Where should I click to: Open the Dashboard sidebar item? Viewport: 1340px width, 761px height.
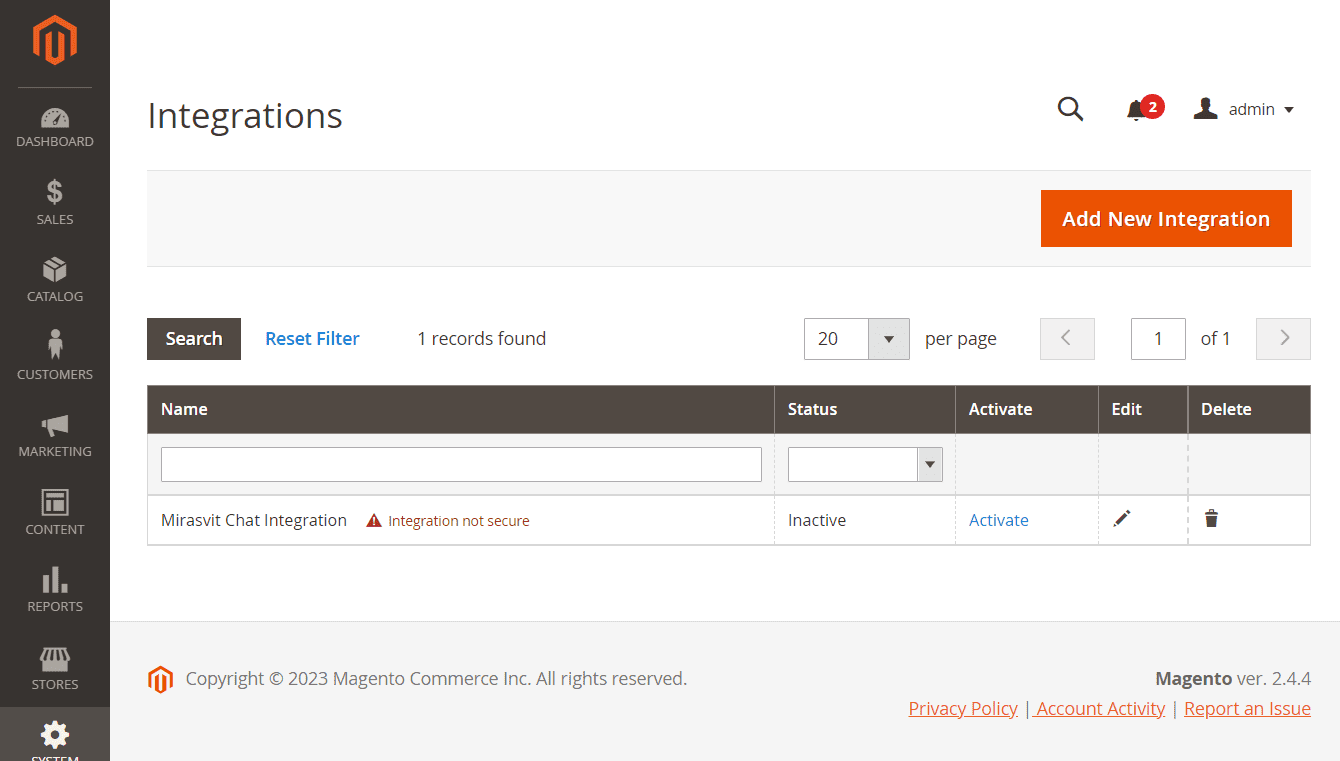[x=55, y=128]
